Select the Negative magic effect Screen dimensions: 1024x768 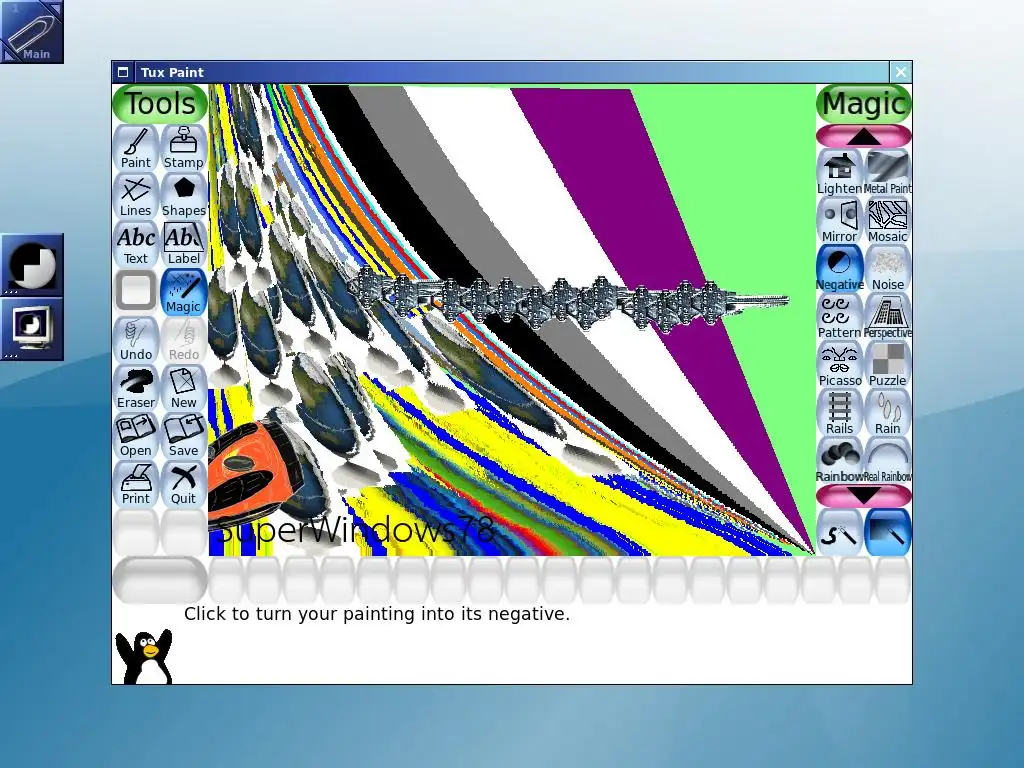pos(840,269)
